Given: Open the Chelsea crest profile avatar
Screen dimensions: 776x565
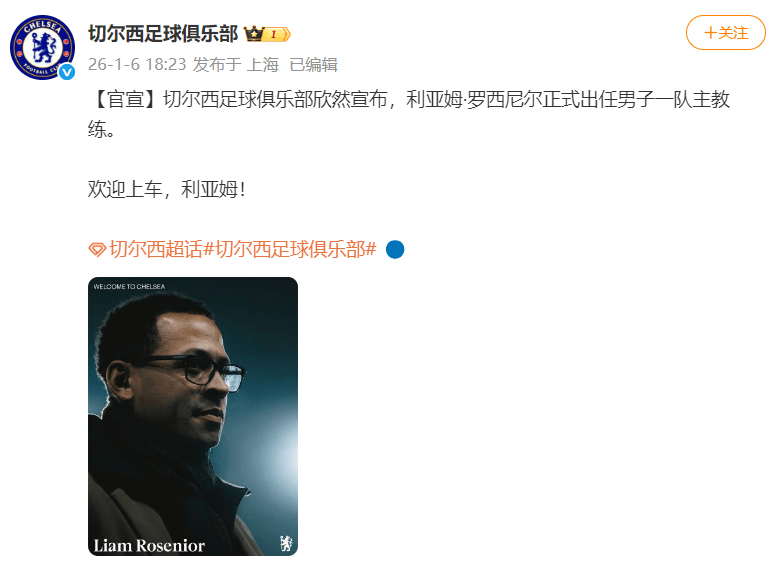Looking at the screenshot, I should point(43,47).
